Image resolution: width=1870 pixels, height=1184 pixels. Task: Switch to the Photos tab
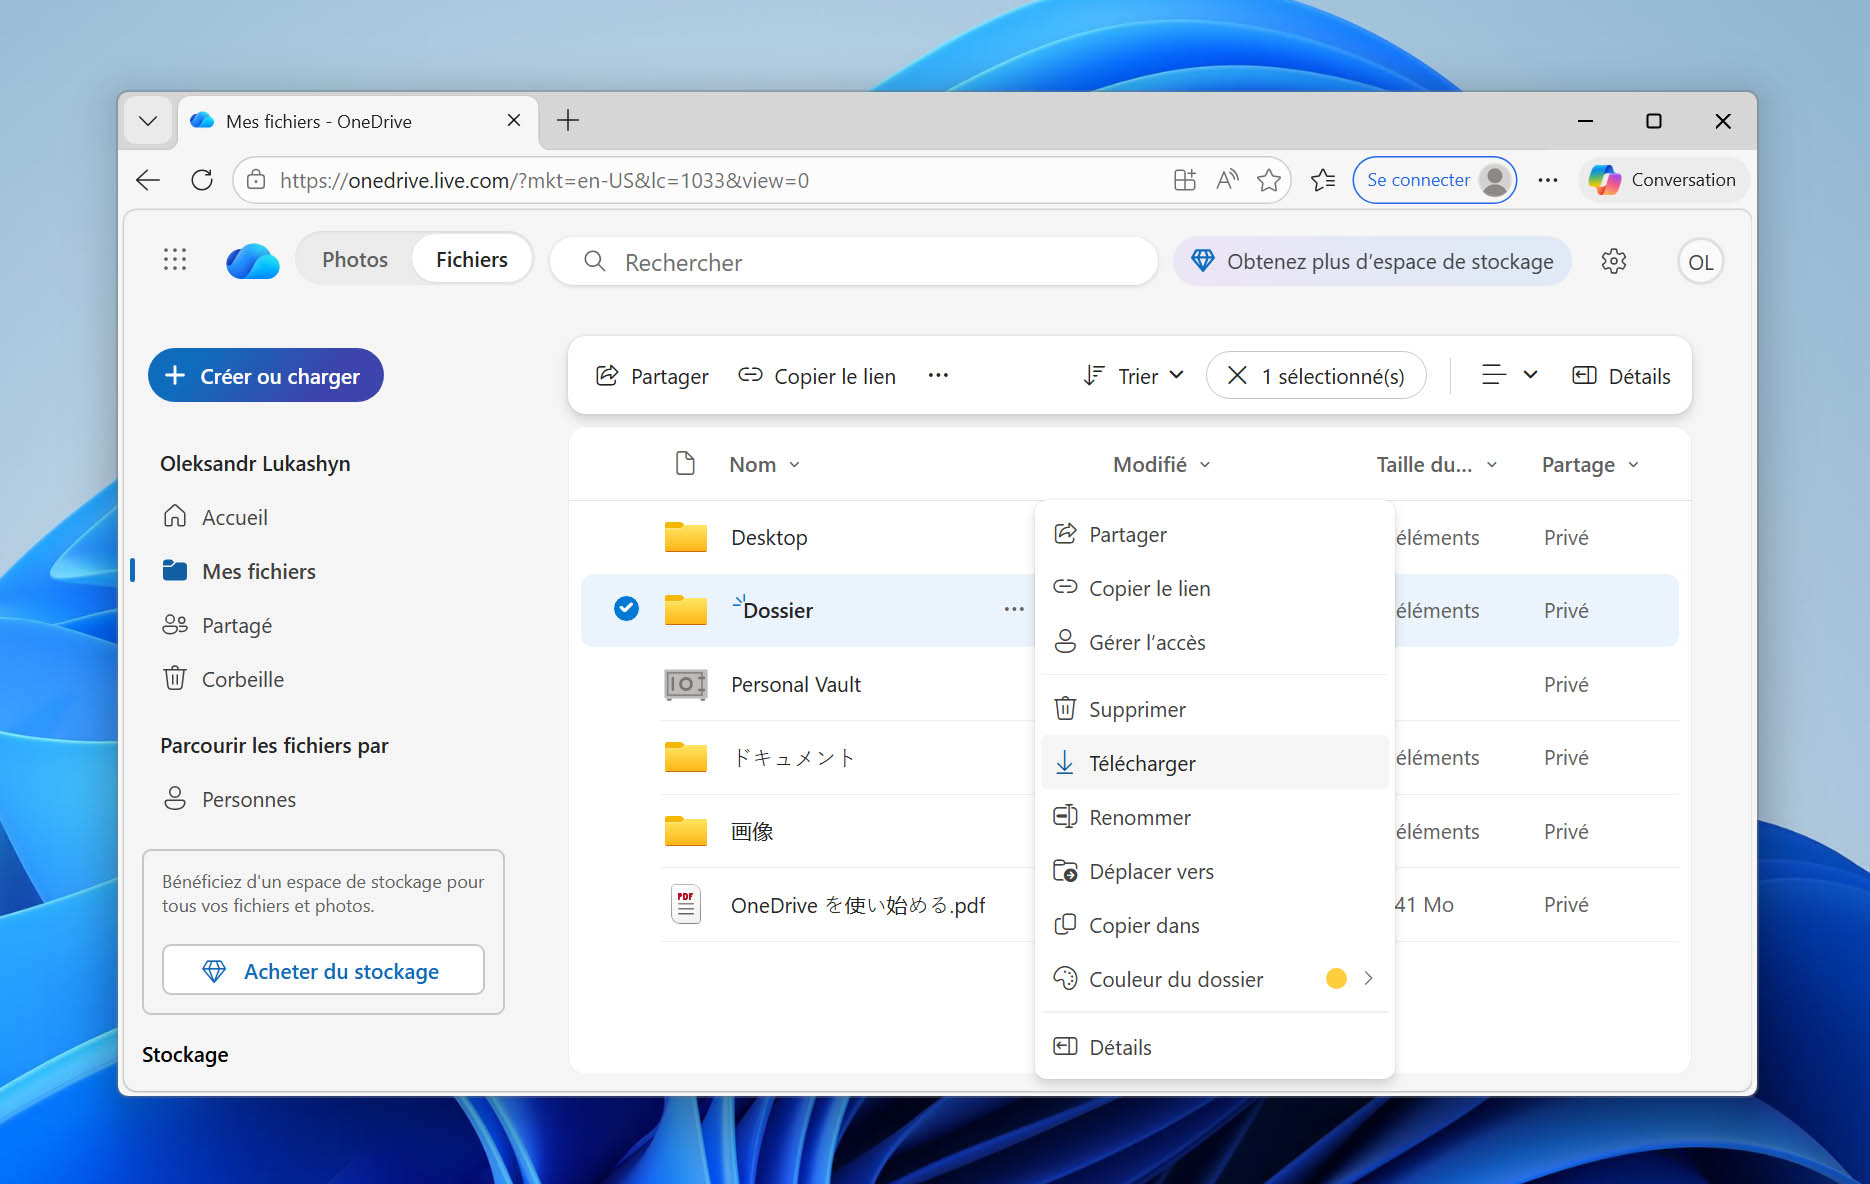355,260
